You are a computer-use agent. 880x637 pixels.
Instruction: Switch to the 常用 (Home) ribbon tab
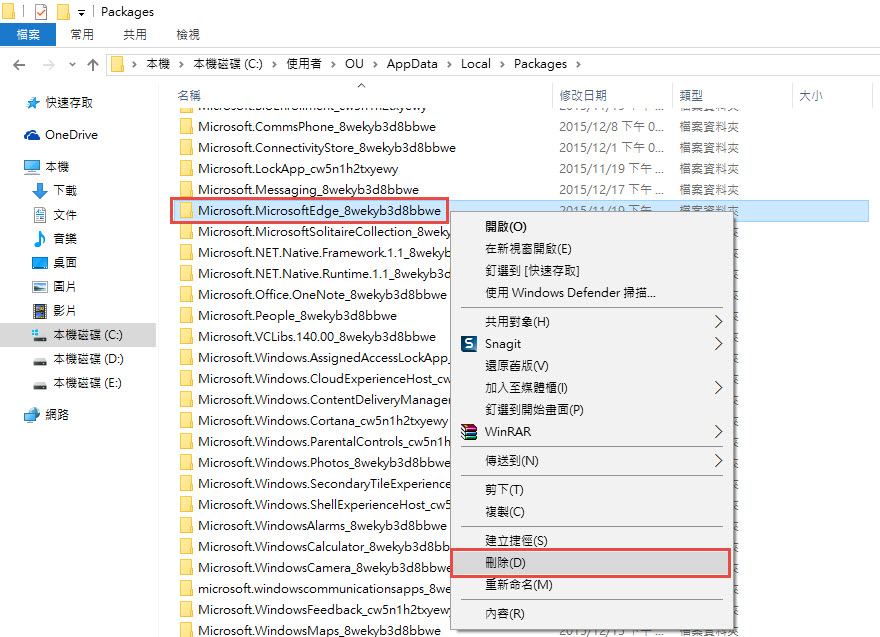click(x=82, y=35)
